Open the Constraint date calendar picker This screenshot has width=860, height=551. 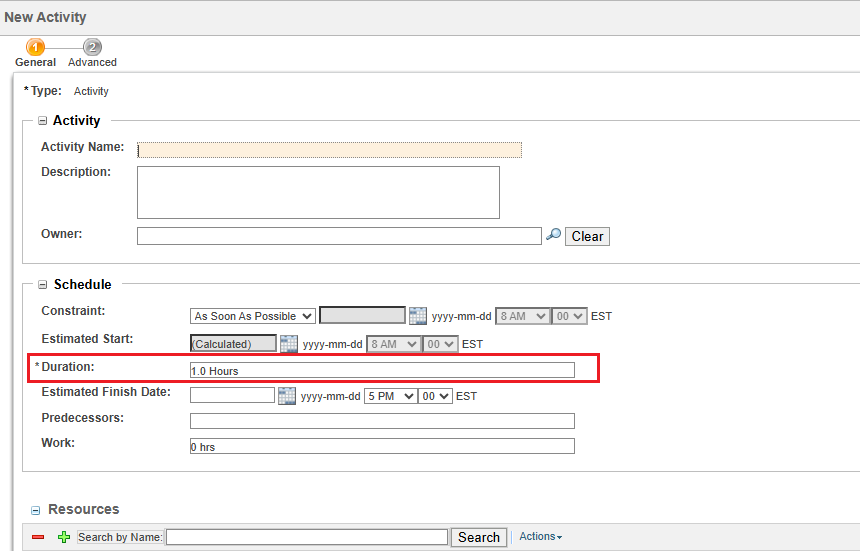pos(418,315)
